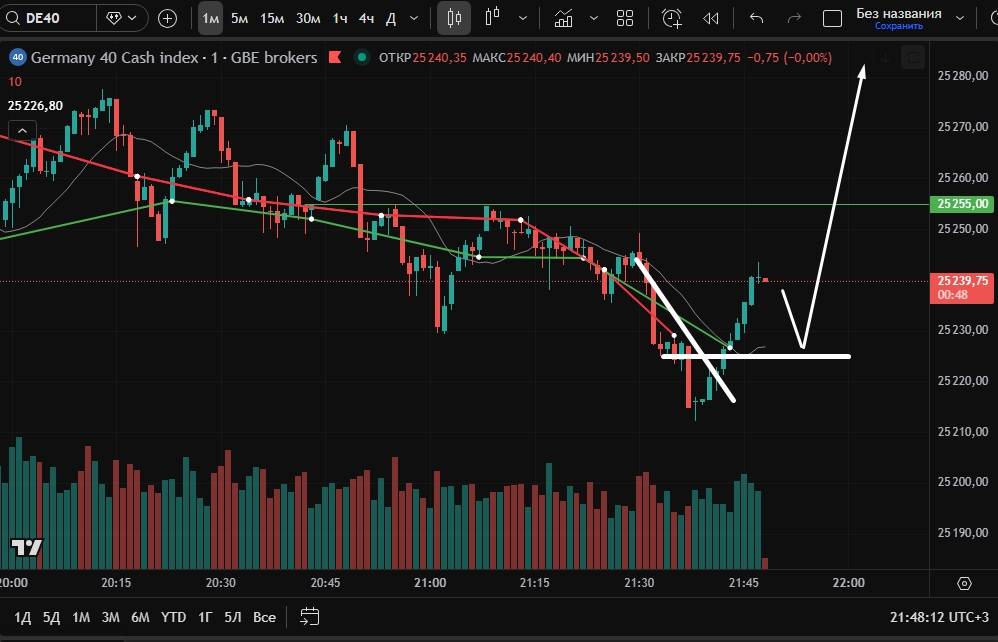
Task: Select the 1m timeframe button
Action: [x=210, y=18]
